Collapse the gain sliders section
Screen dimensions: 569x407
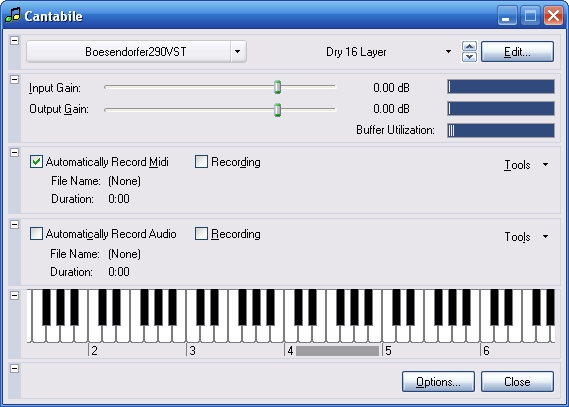(x=15, y=79)
